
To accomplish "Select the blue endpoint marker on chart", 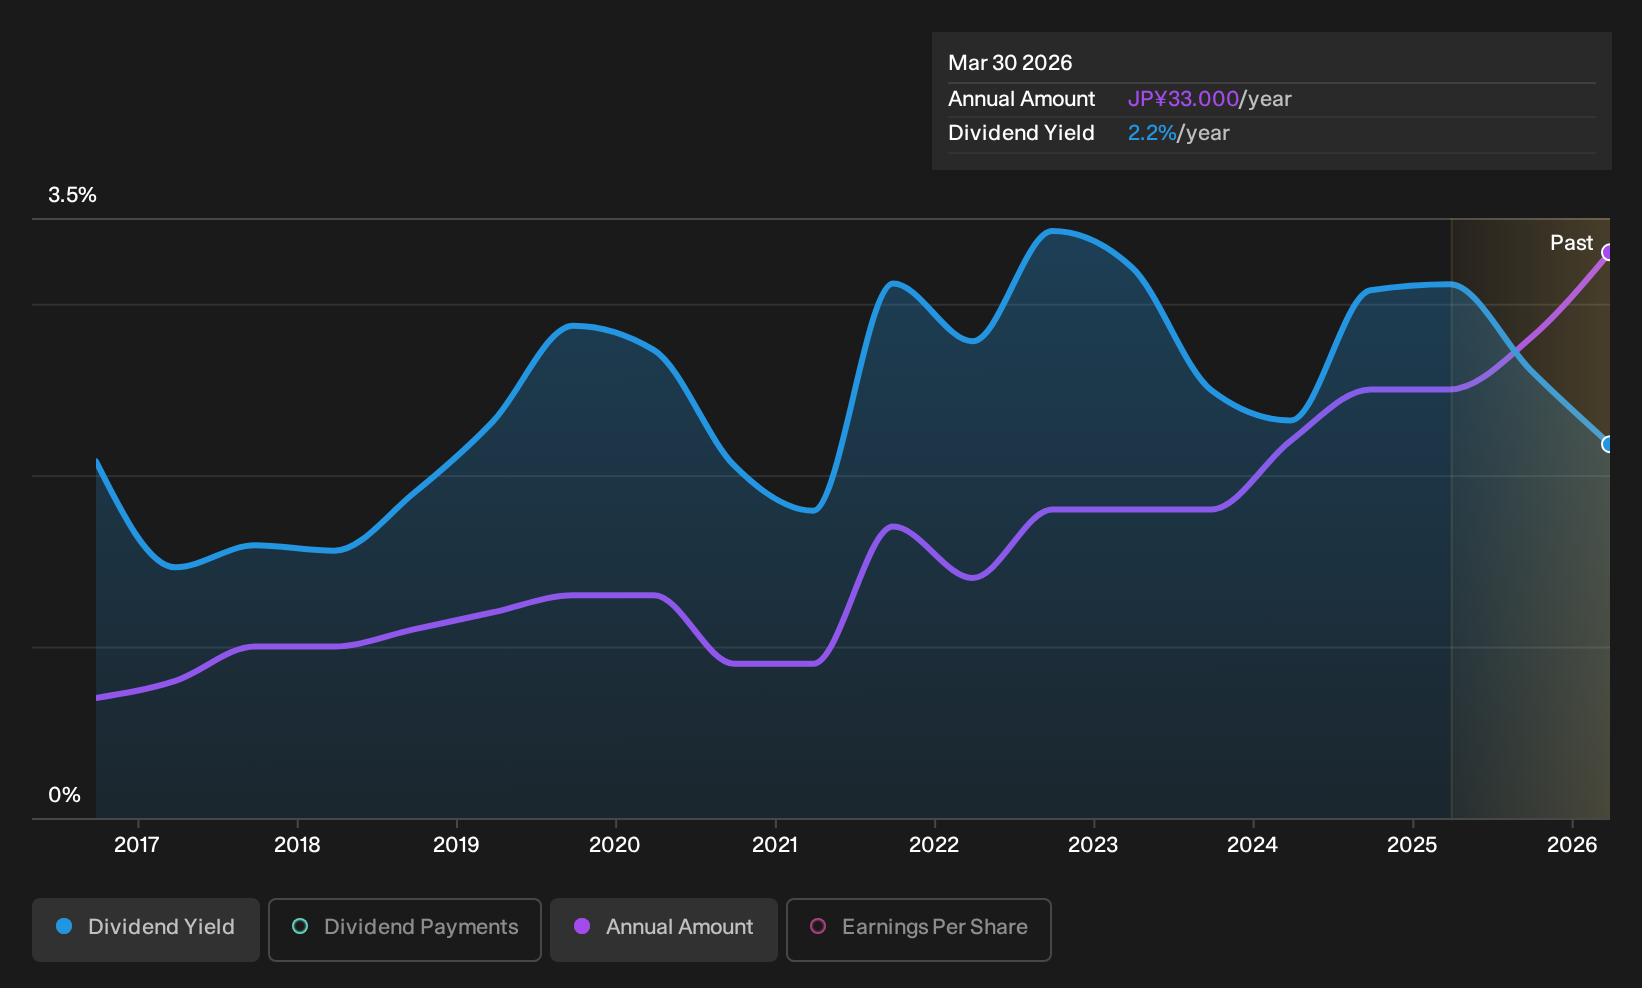I will pyautogui.click(x=1608, y=444).
